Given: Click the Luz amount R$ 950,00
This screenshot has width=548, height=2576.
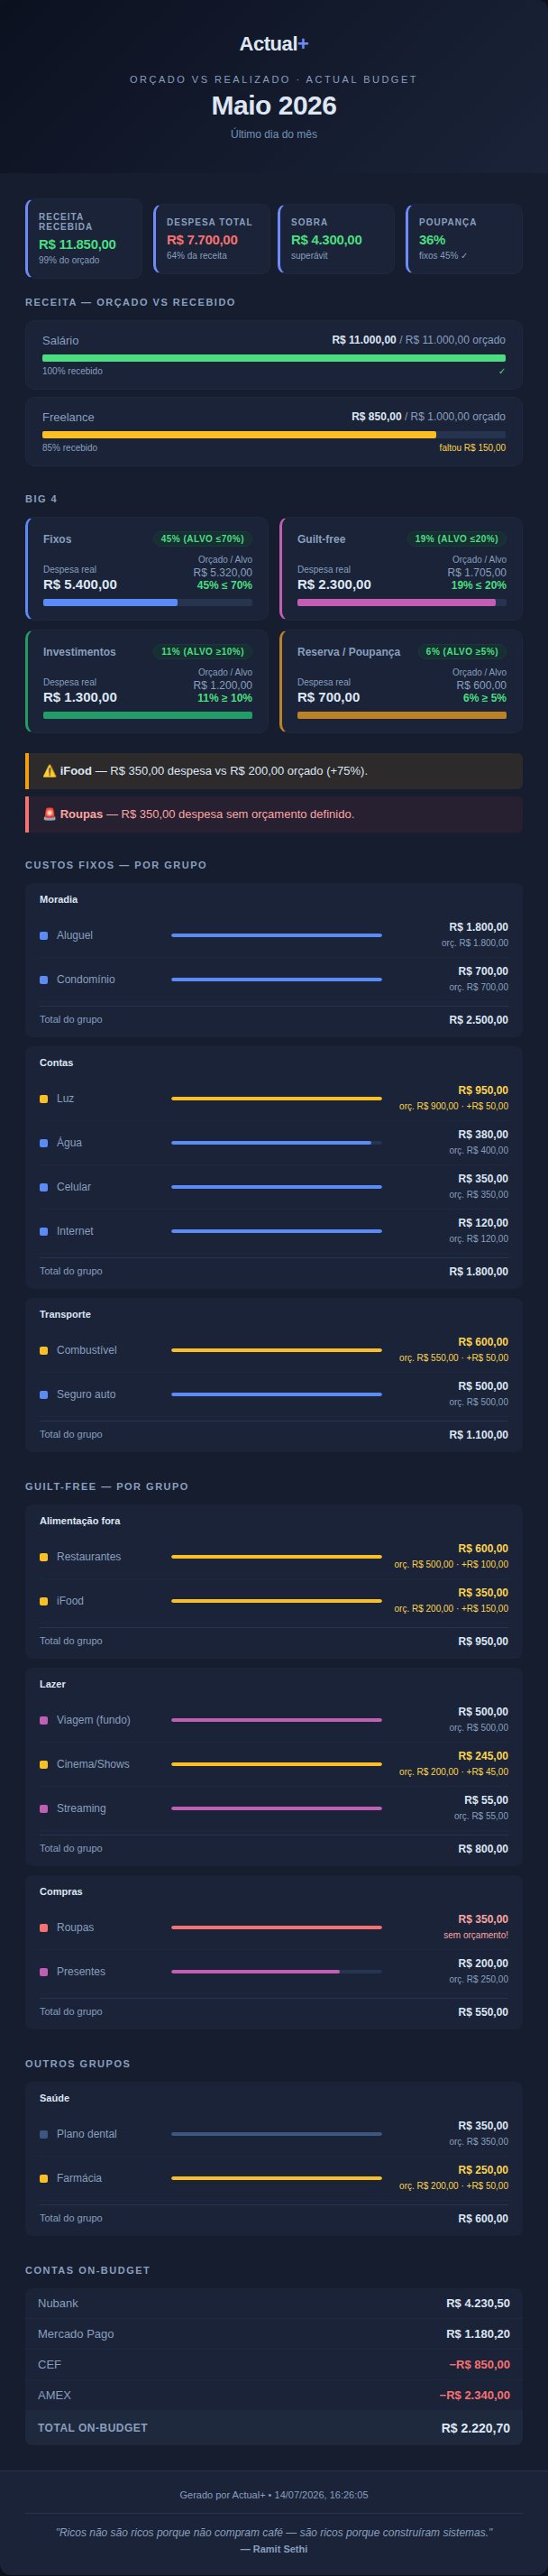Looking at the screenshot, I should 483,1090.
